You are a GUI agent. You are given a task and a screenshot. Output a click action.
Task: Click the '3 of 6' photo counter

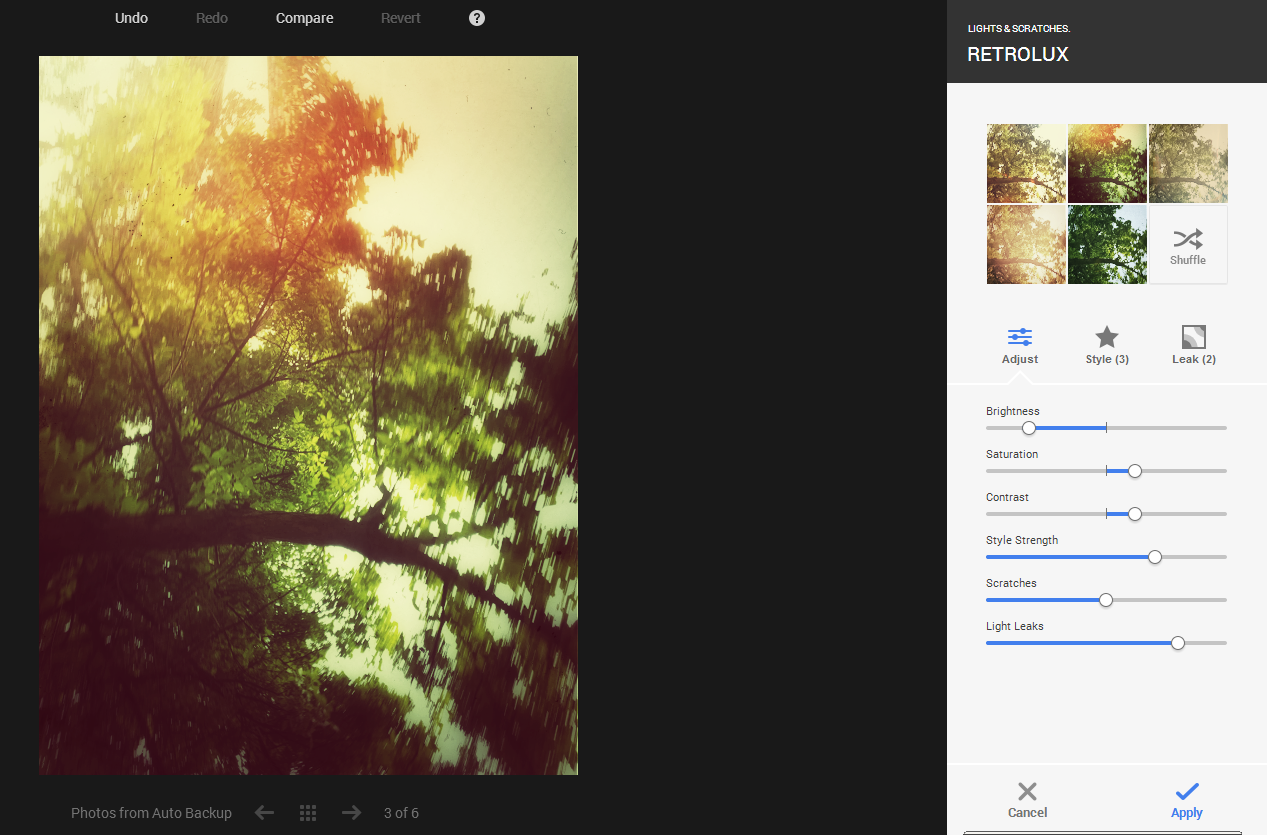tap(401, 813)
